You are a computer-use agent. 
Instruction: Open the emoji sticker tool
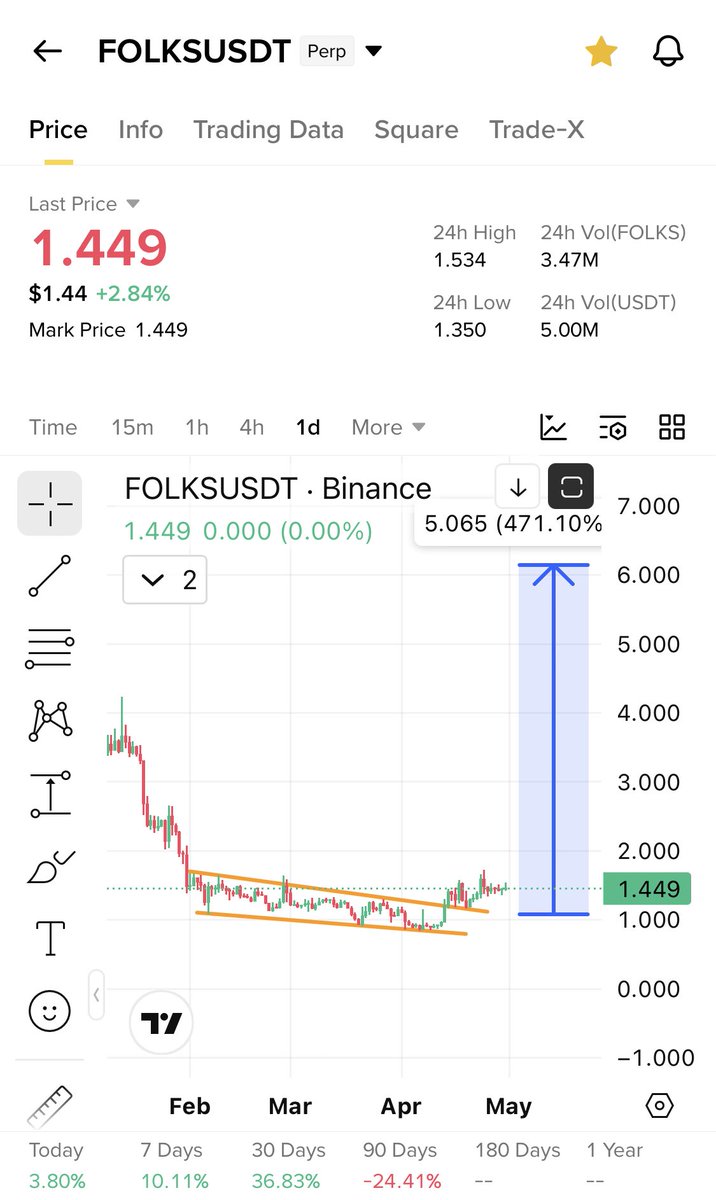pyautogui.click(x=50, y=1011)
